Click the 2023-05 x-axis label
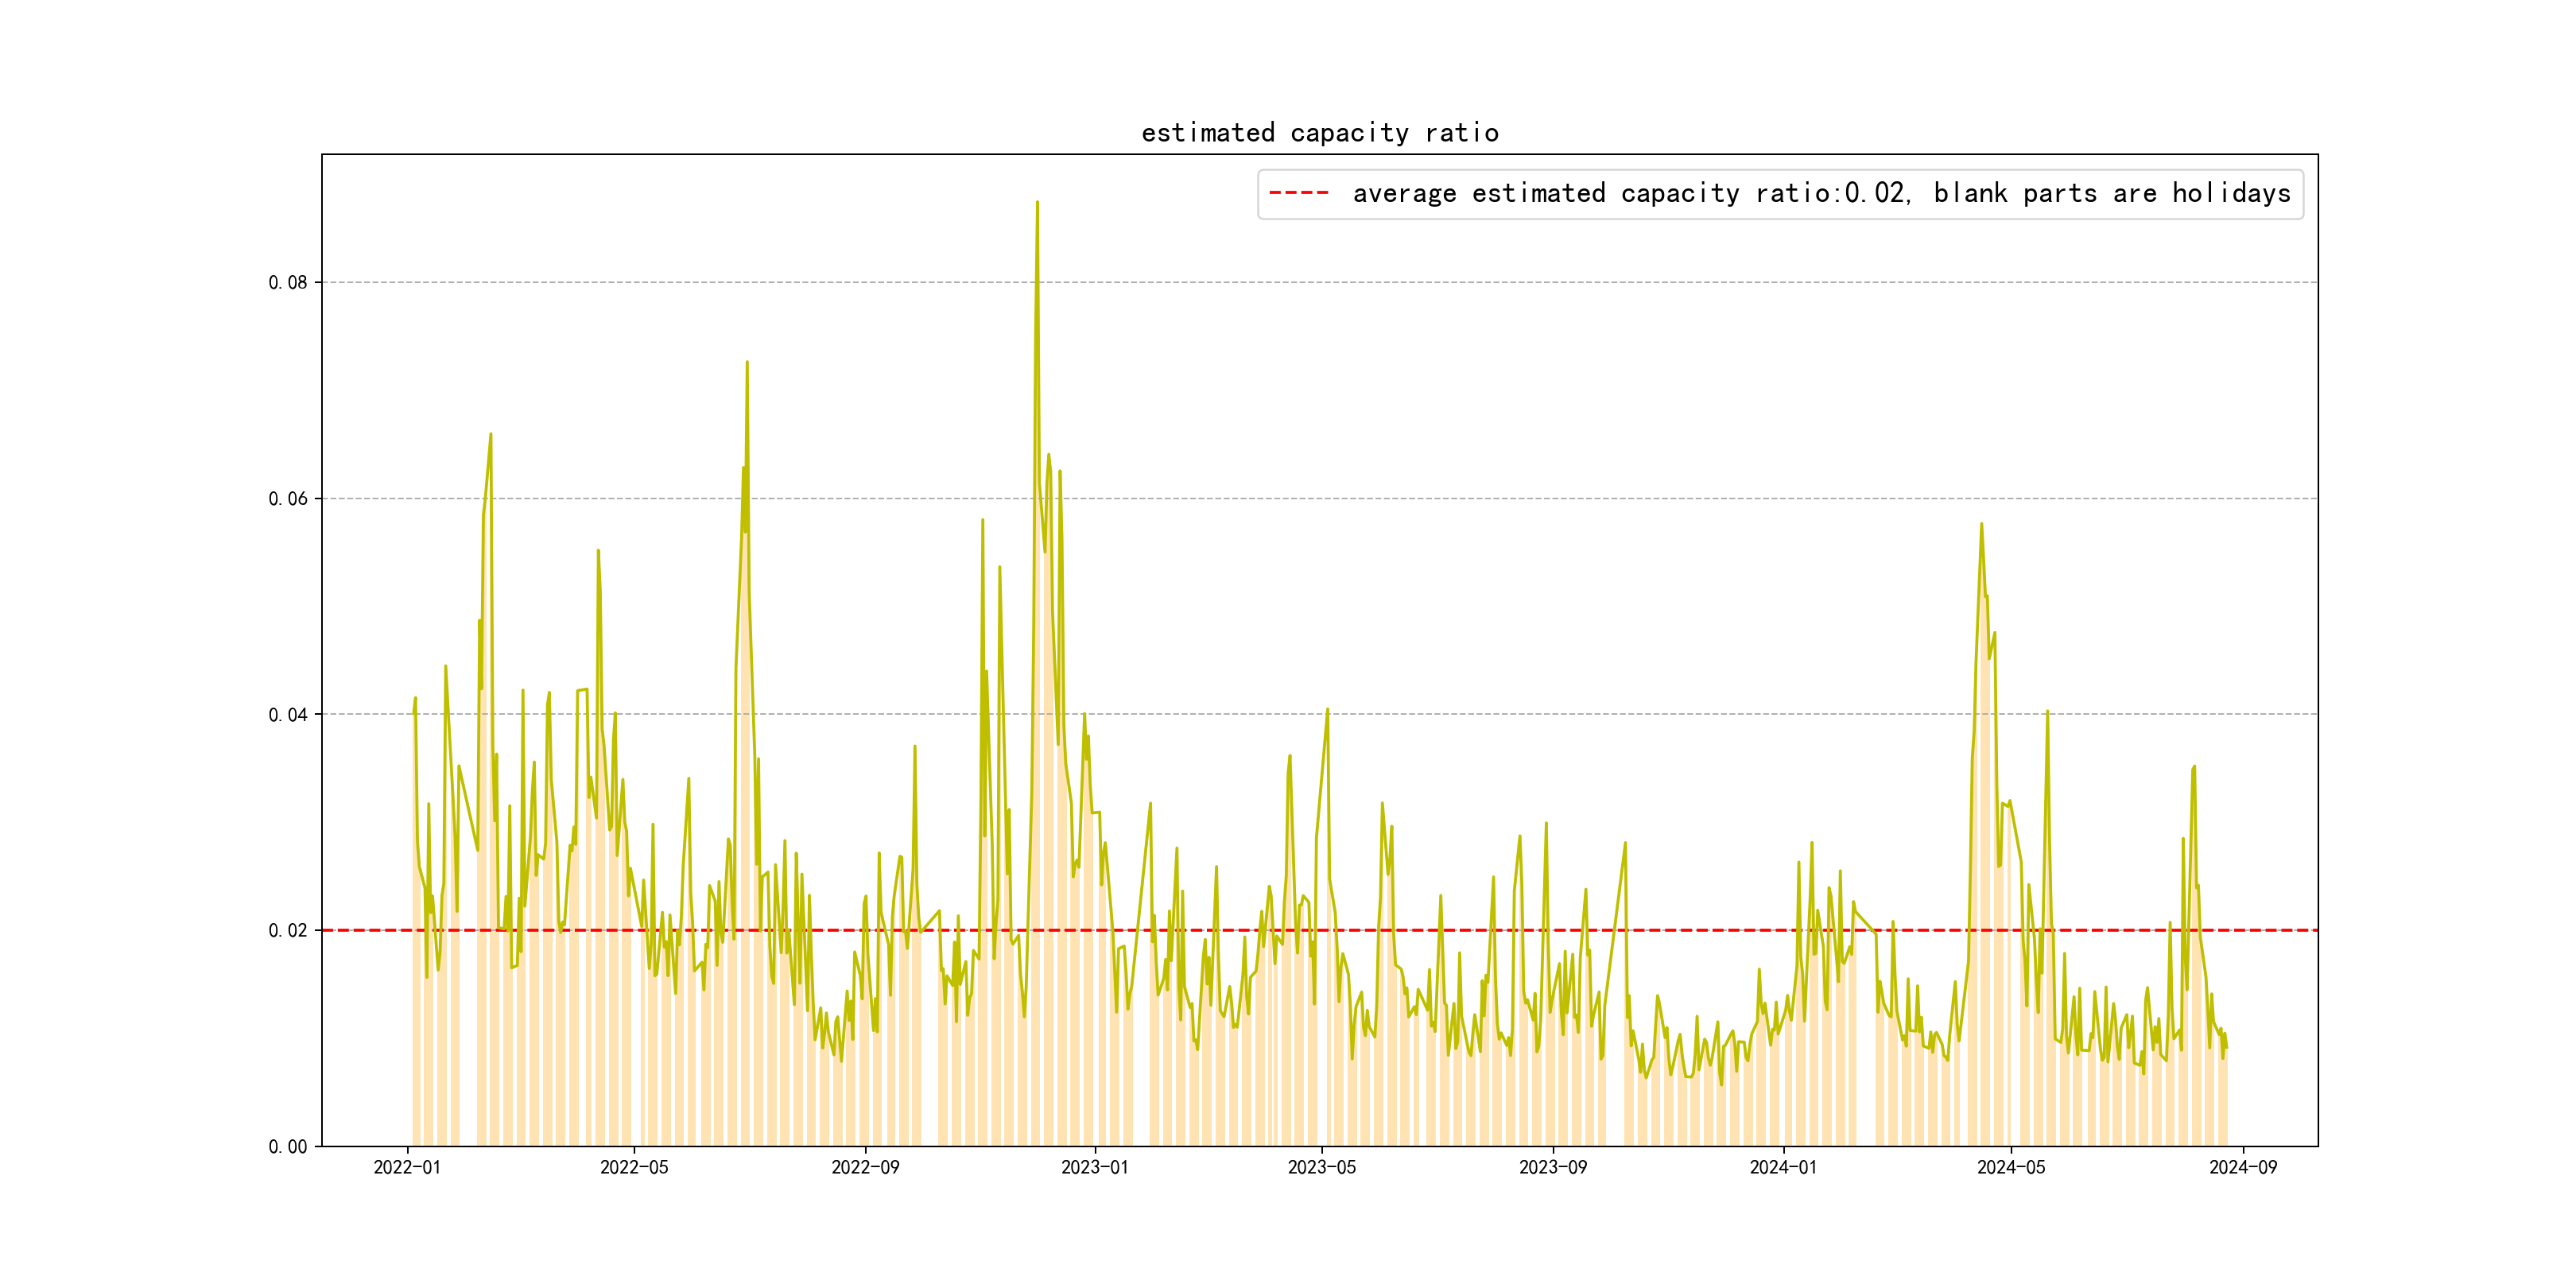 pyautogui.click(x=1321, y=1168)
